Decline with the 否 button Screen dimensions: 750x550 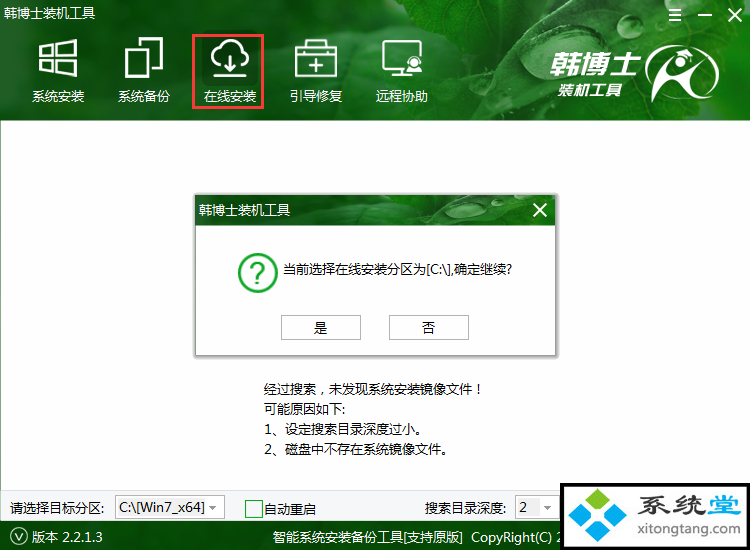point(429,328)
